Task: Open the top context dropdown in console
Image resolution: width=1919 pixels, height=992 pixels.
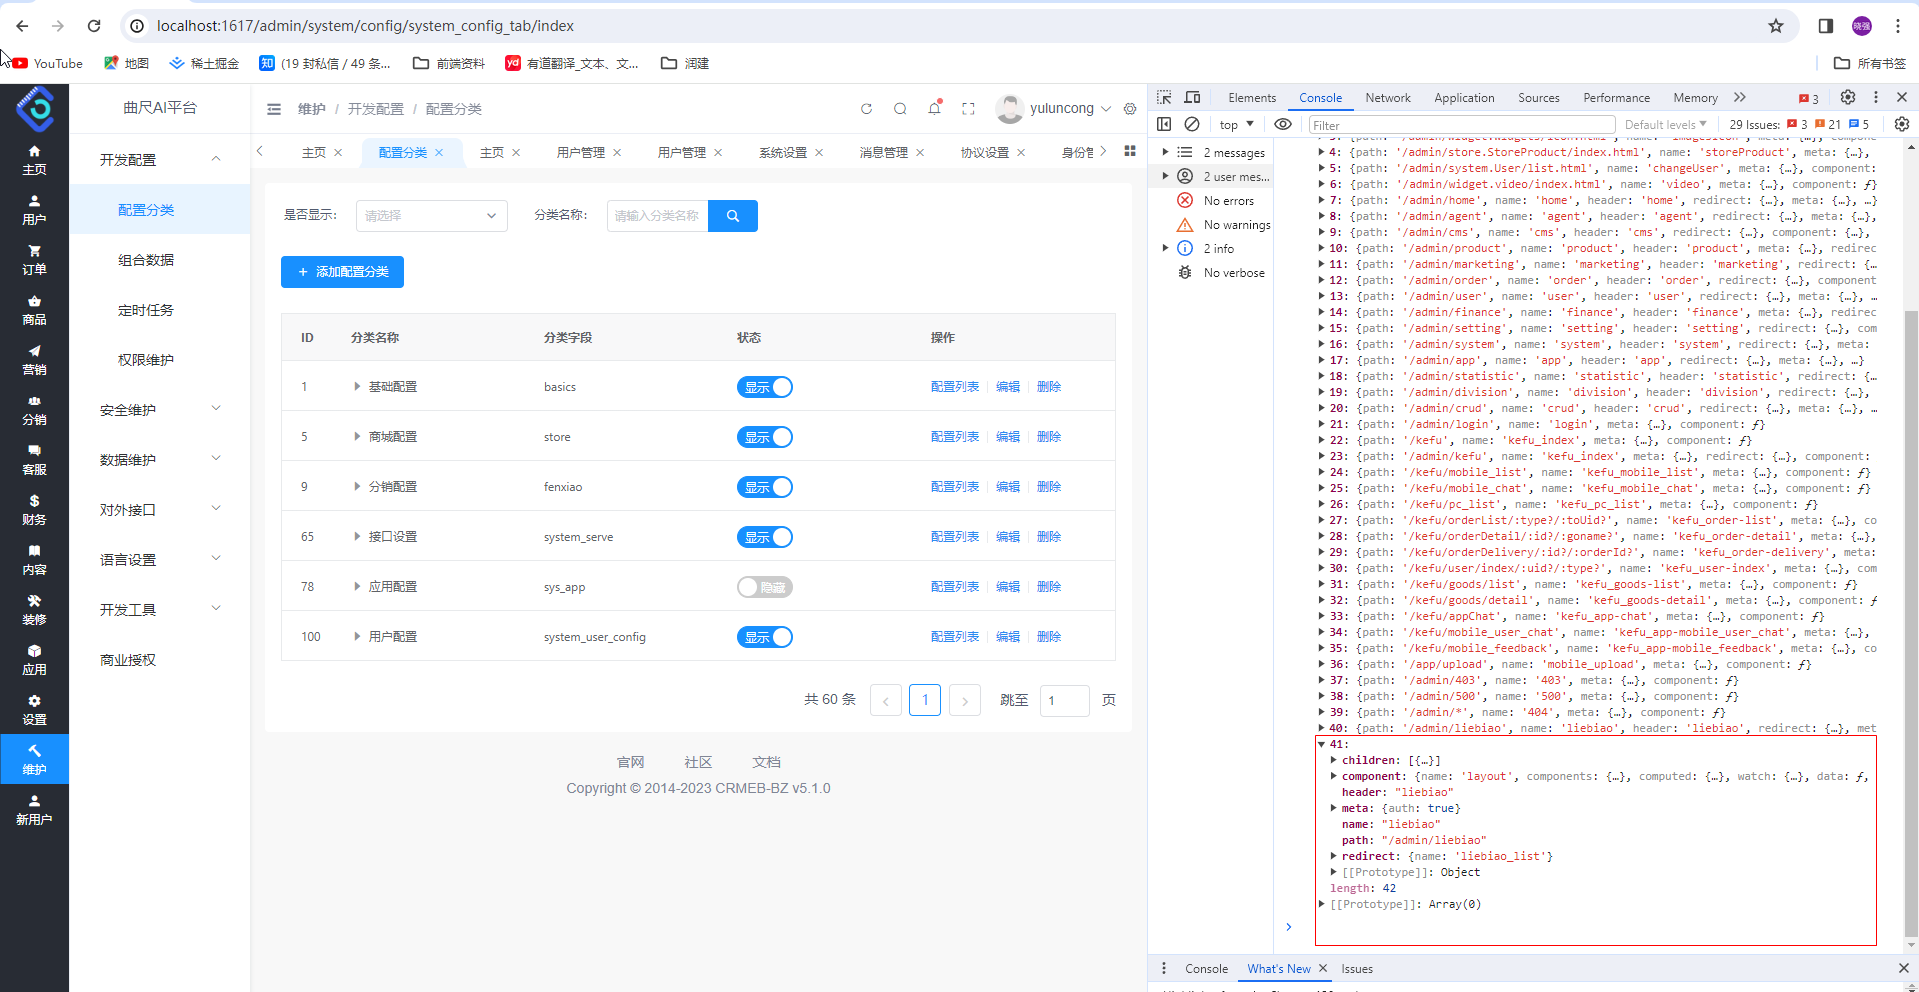Action: coord(1237,124)
